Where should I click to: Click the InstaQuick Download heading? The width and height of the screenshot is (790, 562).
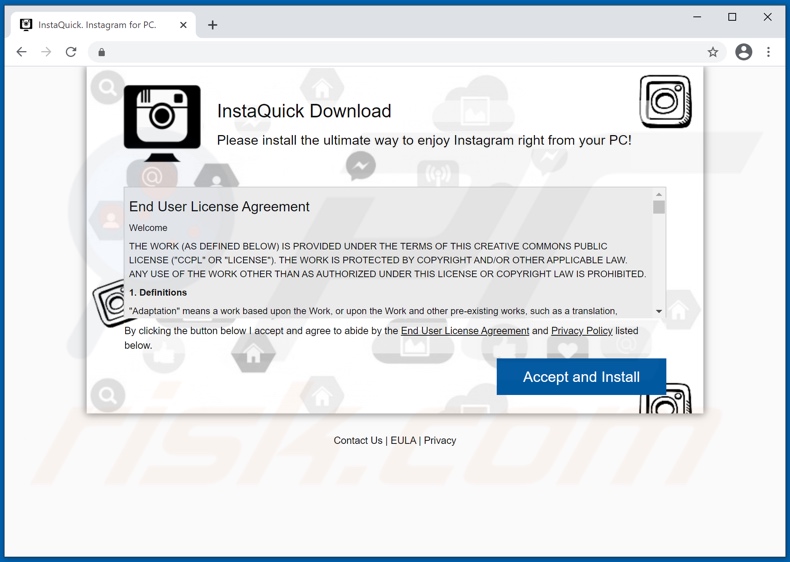tap(304, 111)
